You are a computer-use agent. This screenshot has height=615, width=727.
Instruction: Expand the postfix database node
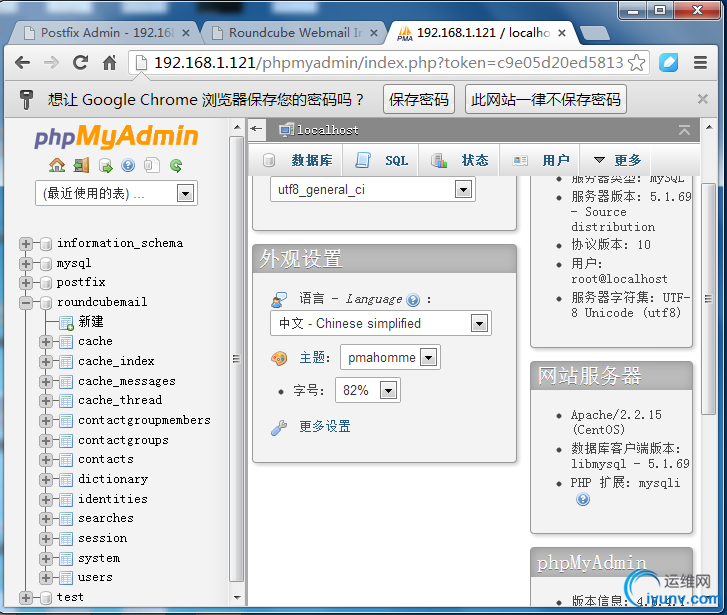(26, 282)
